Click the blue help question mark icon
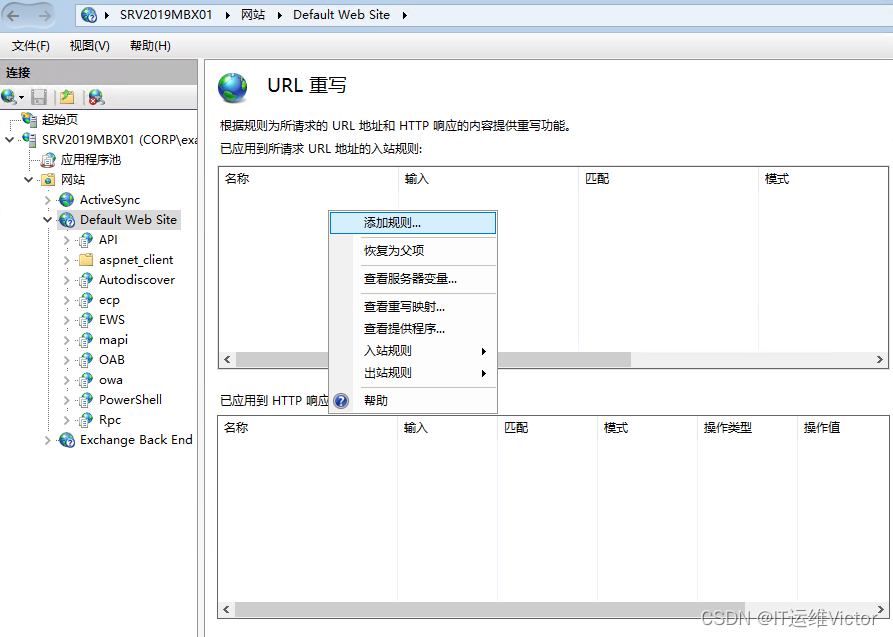 pyautogui.click(x=341, y=401)
